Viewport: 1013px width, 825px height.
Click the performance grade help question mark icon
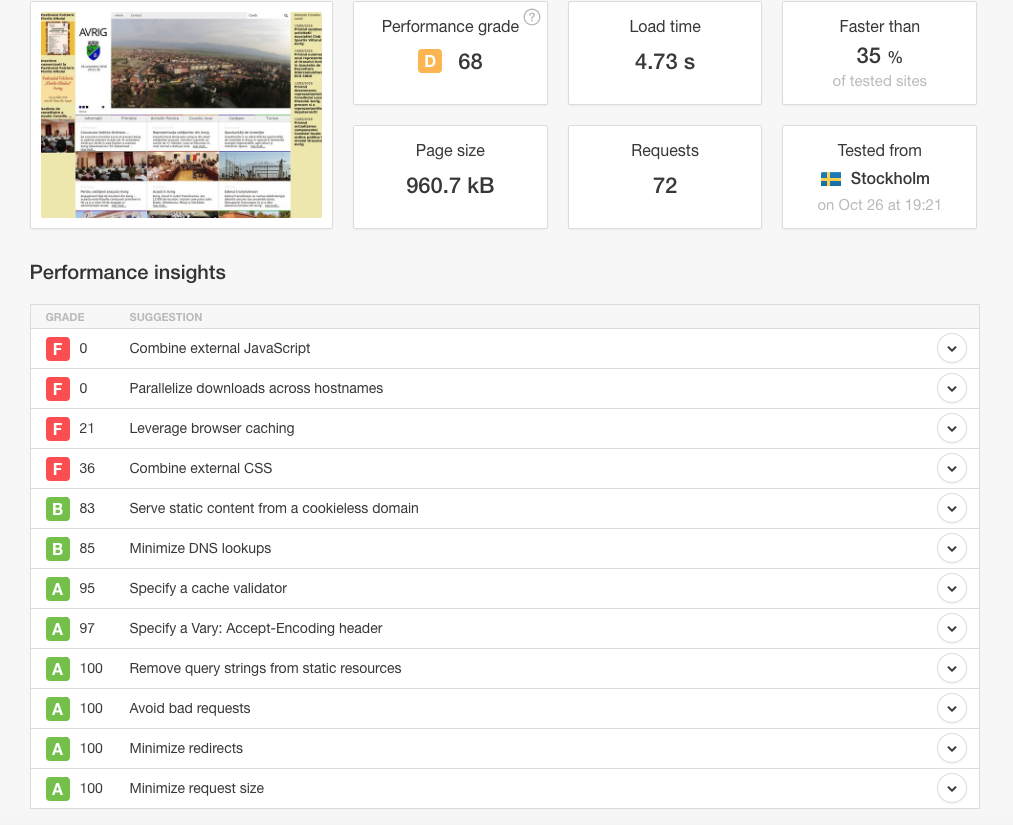click(532, 17)
